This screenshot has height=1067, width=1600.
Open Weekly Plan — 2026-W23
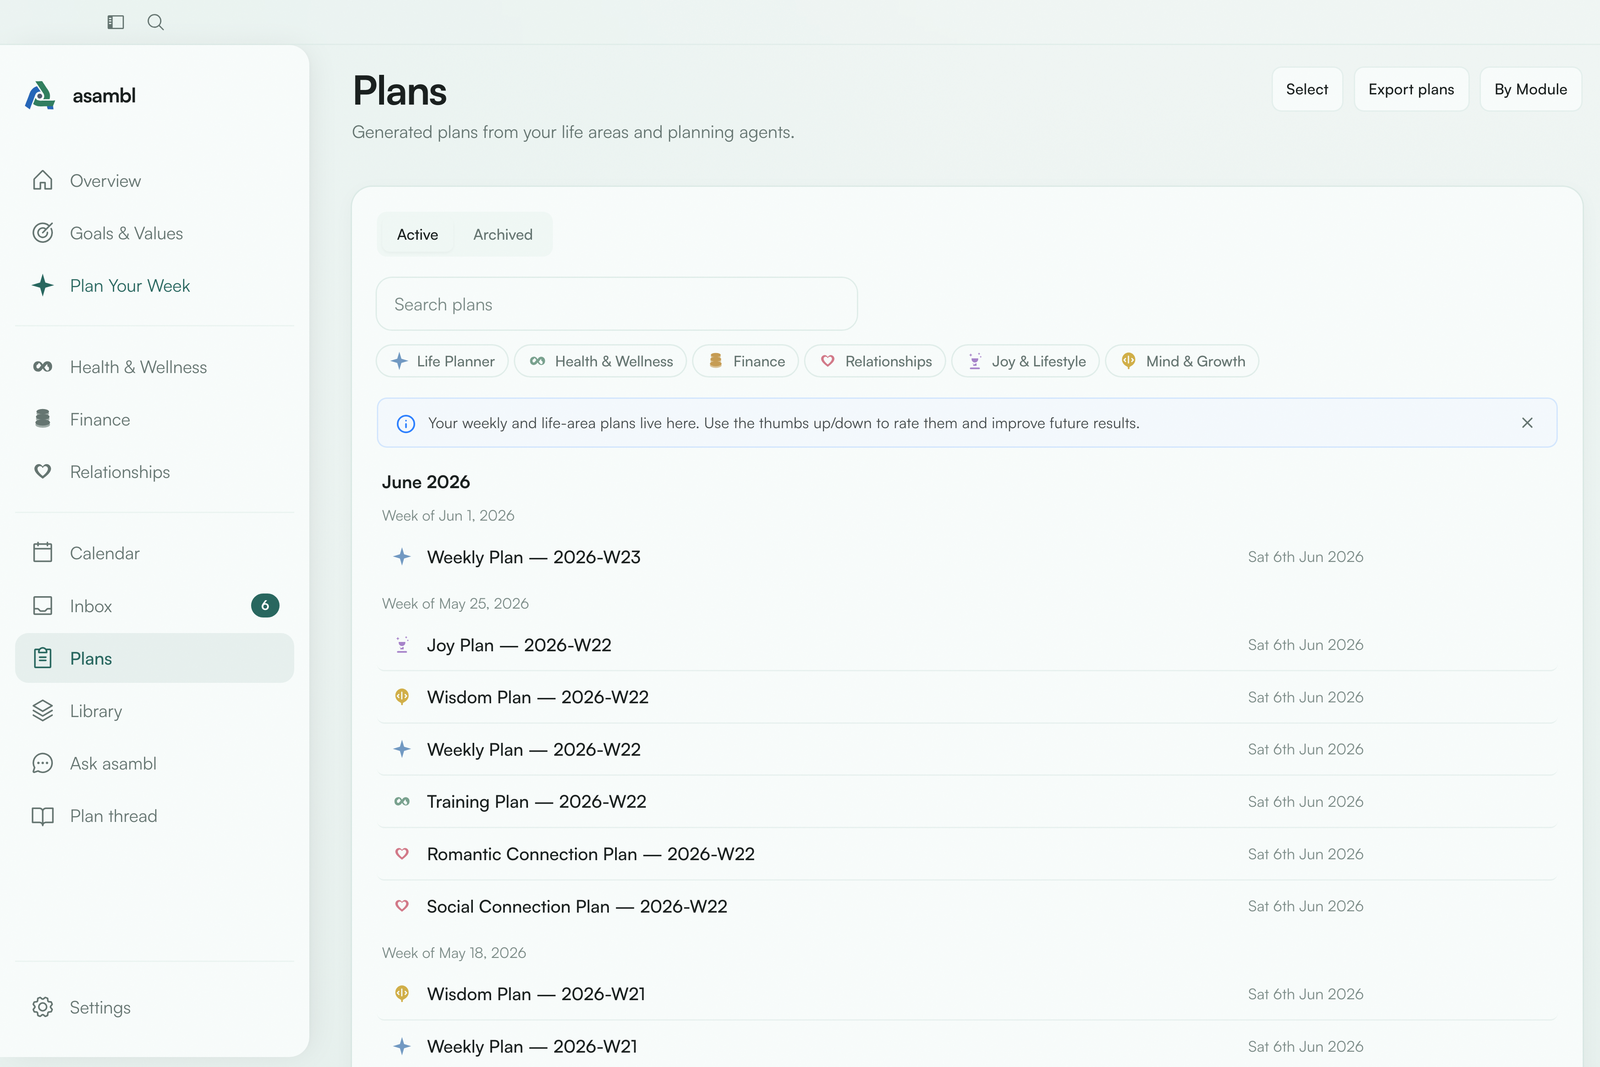tap(968, 557)
